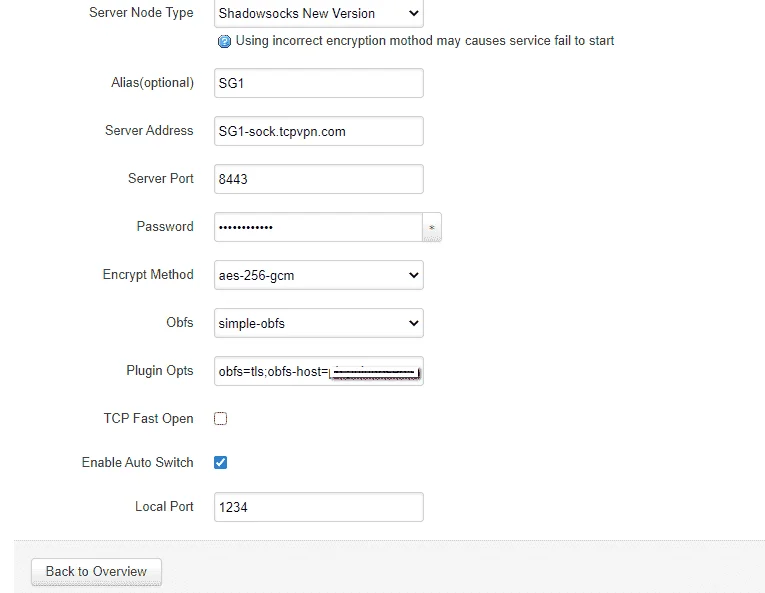The width and height of the screenshot is (765, 593).
Task: Click the Enable Auto Switch label
Action: coord(138,462)
